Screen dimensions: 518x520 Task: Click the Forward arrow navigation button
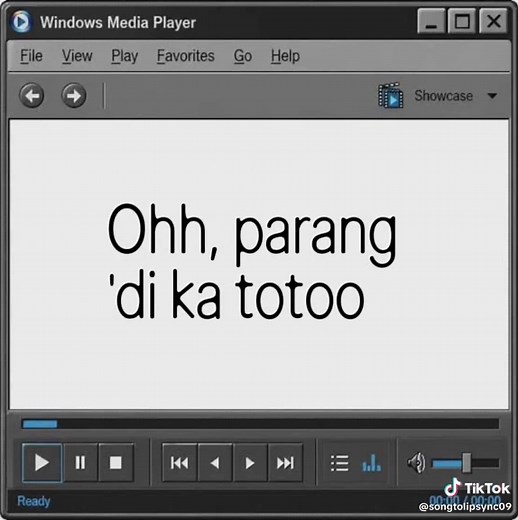click(74, 96)
